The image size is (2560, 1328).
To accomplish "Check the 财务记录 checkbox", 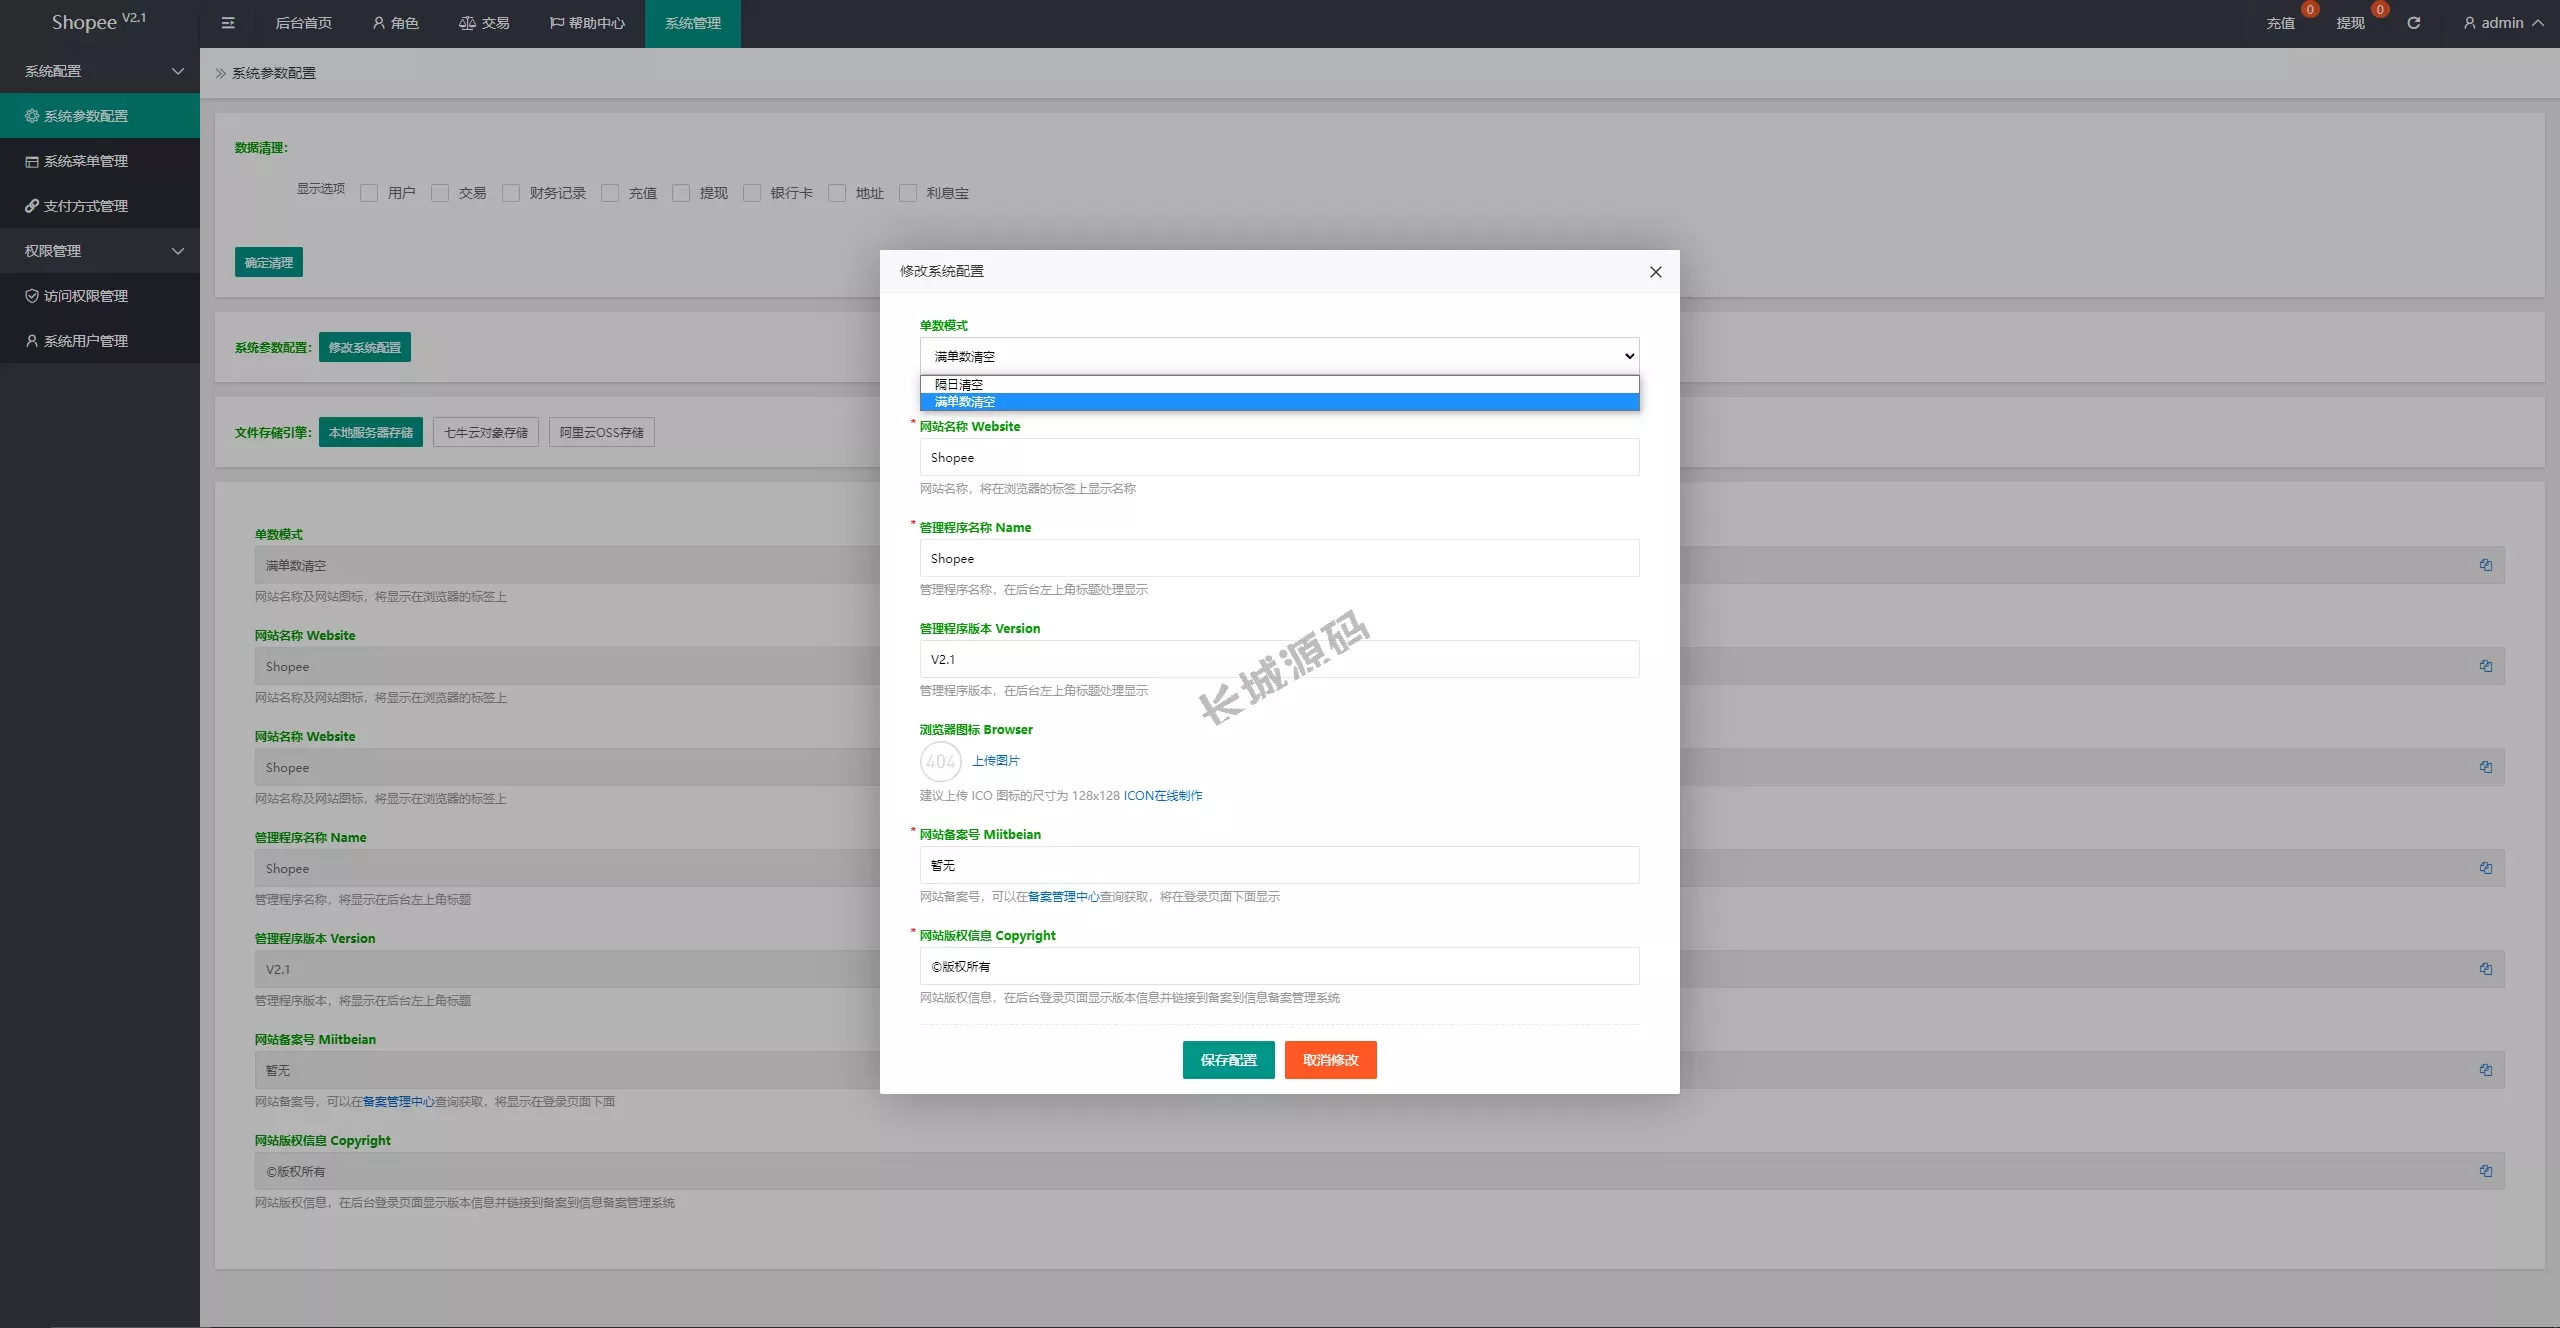I will point(511,193).
